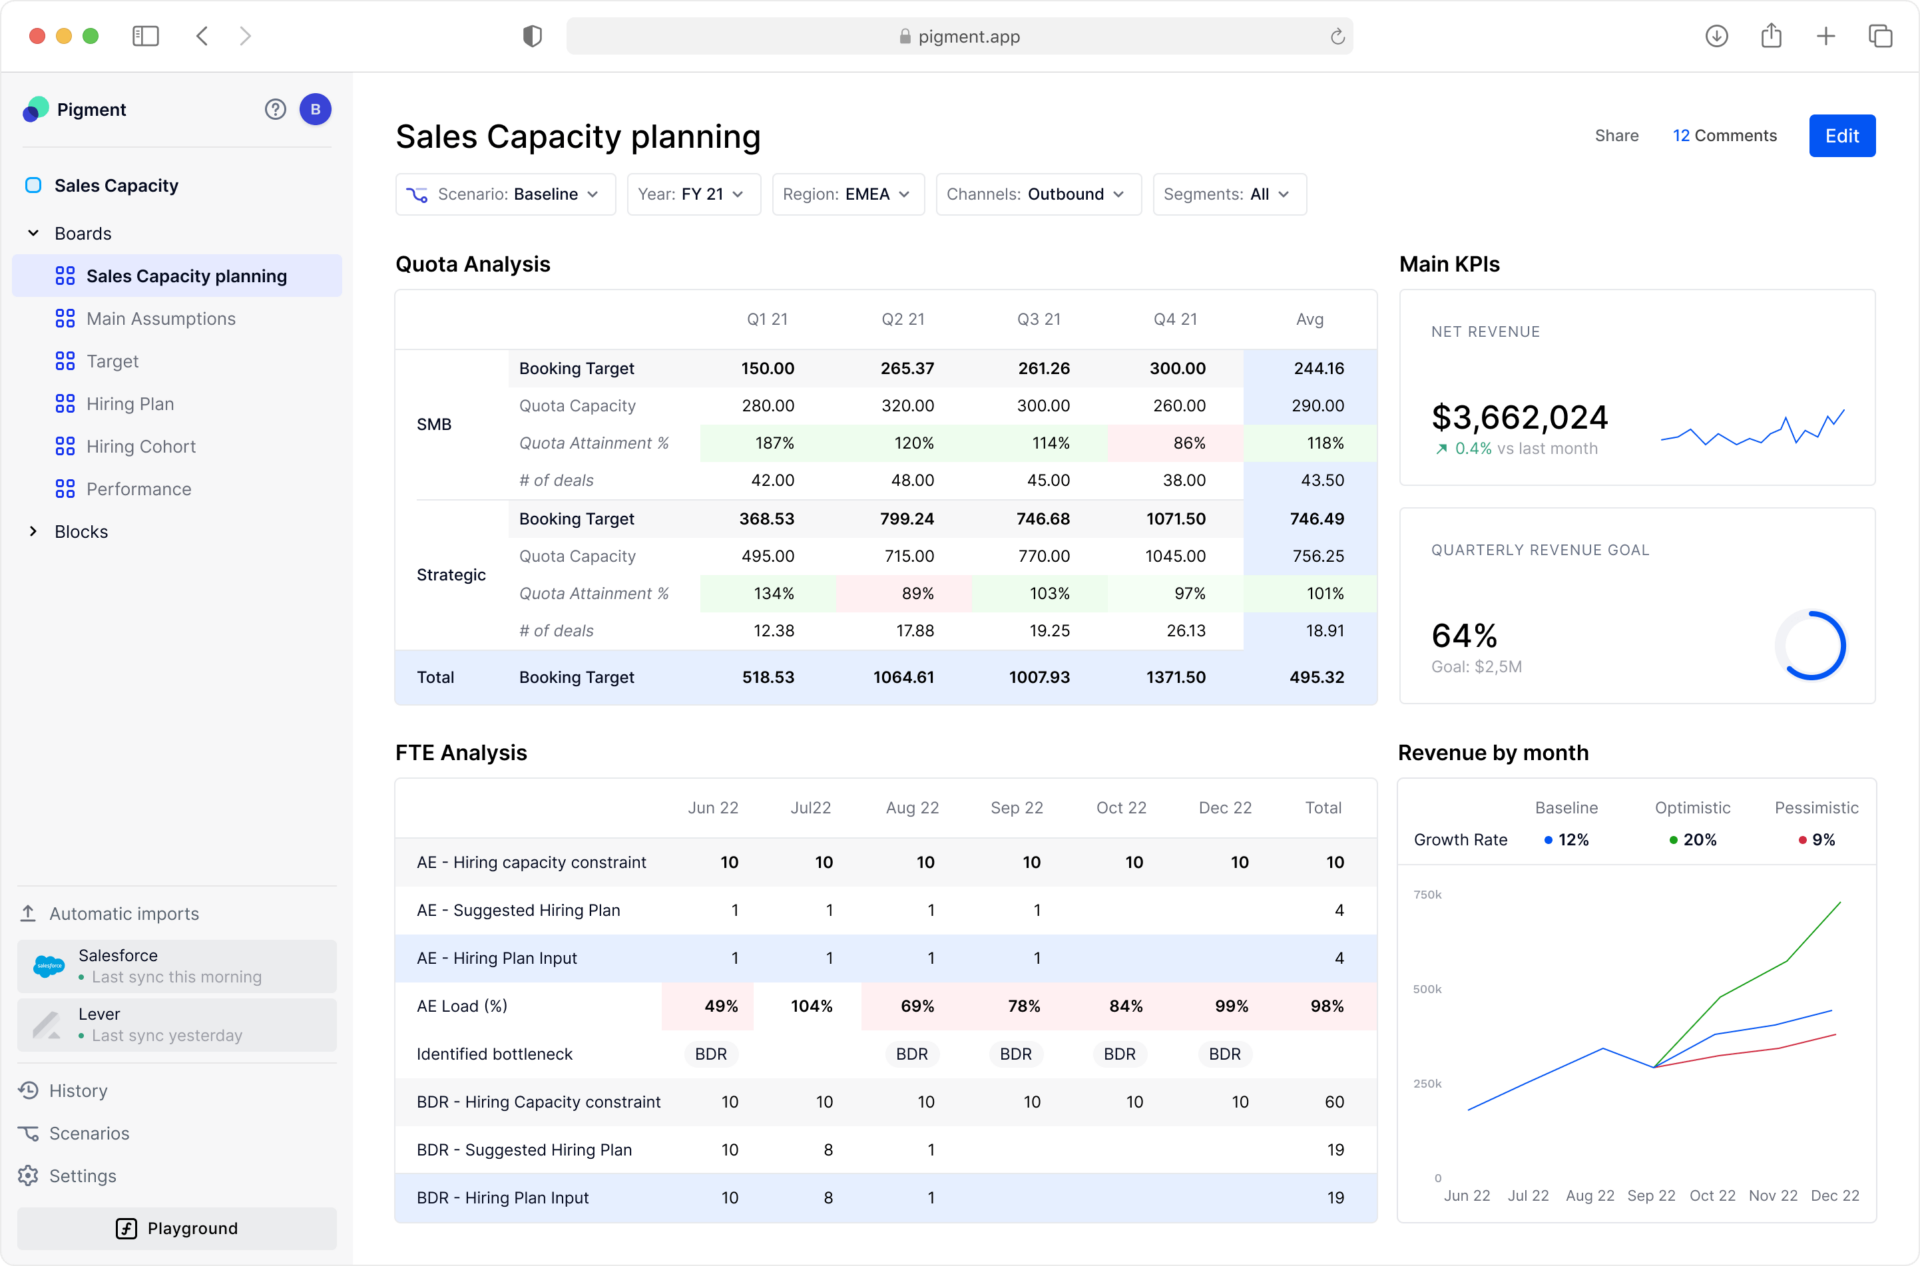Go to the Hiring Plan board
The image size is (1920, 1266).
(130, 404)
